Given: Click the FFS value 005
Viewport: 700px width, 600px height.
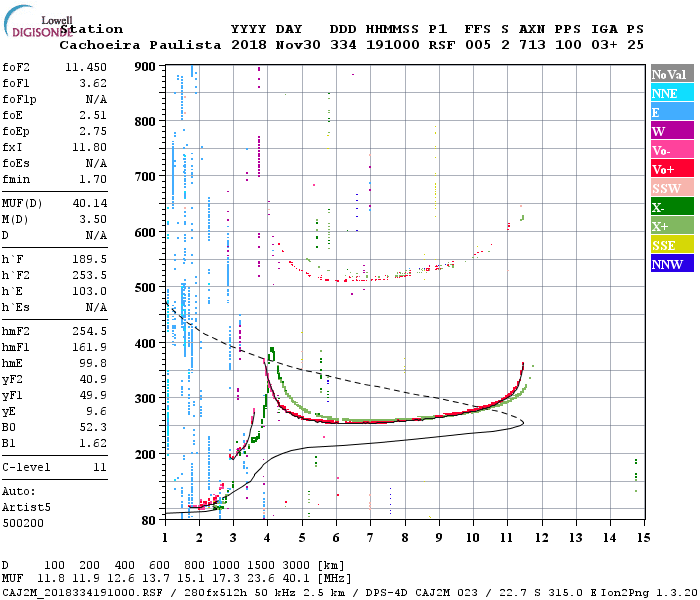Looking at the screenshot, I should (478, 45).
